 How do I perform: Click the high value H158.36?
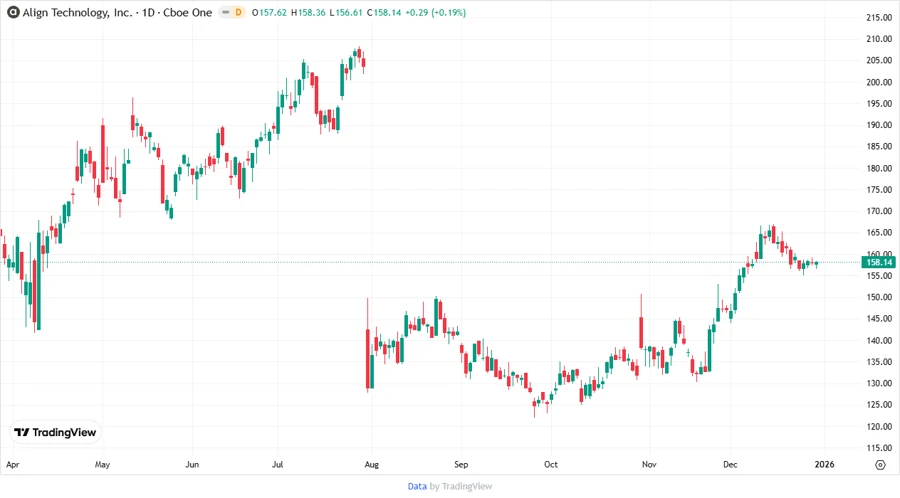point(308,12)
